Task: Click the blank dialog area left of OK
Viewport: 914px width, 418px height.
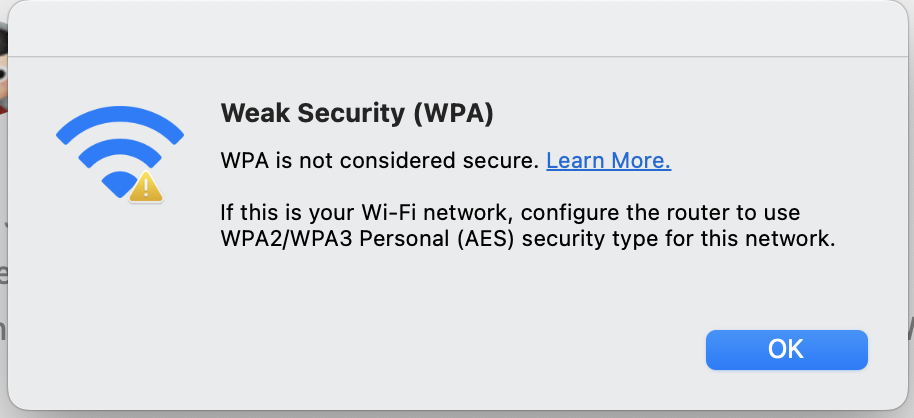Action: (408, 350)
